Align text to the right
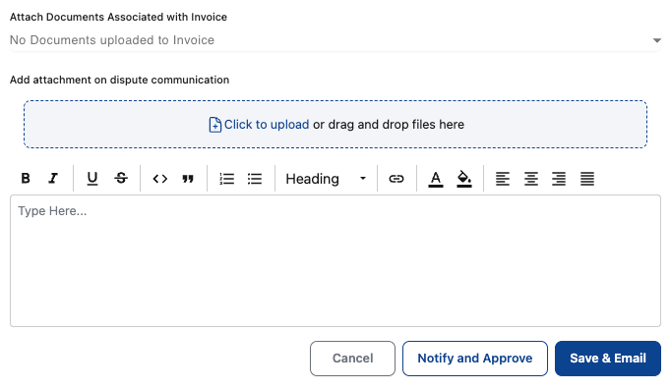 [x=558, y=179]
